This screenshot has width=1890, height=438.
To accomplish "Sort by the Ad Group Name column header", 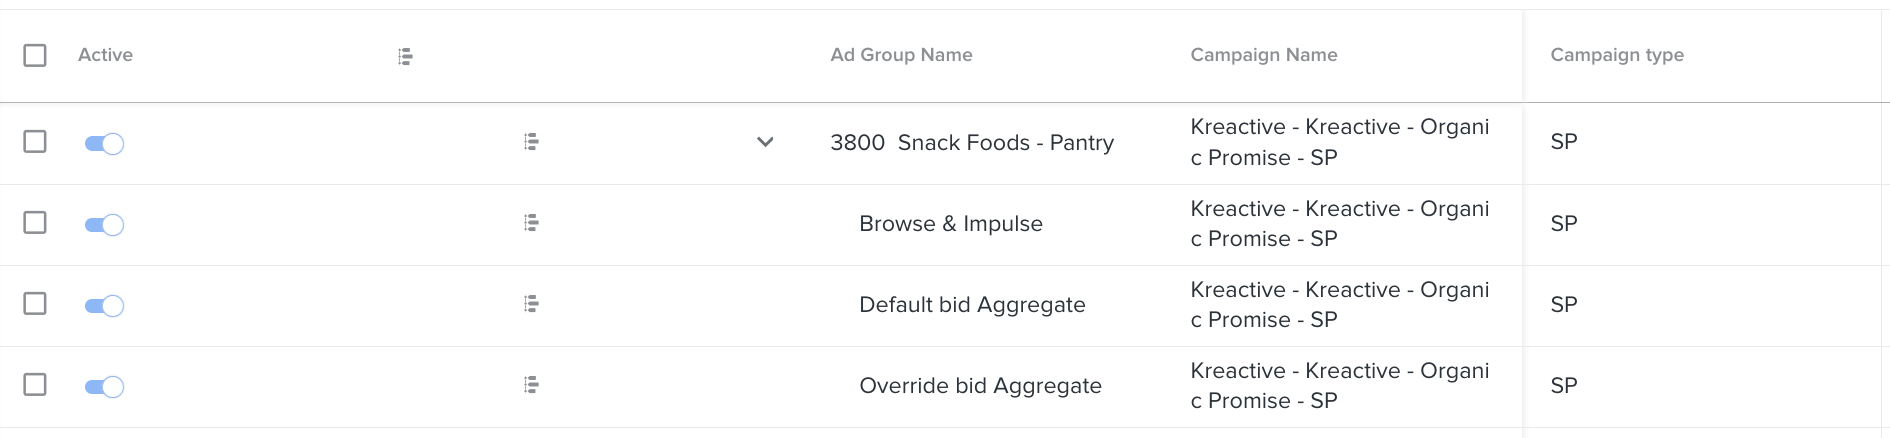I will pos(901,55).
